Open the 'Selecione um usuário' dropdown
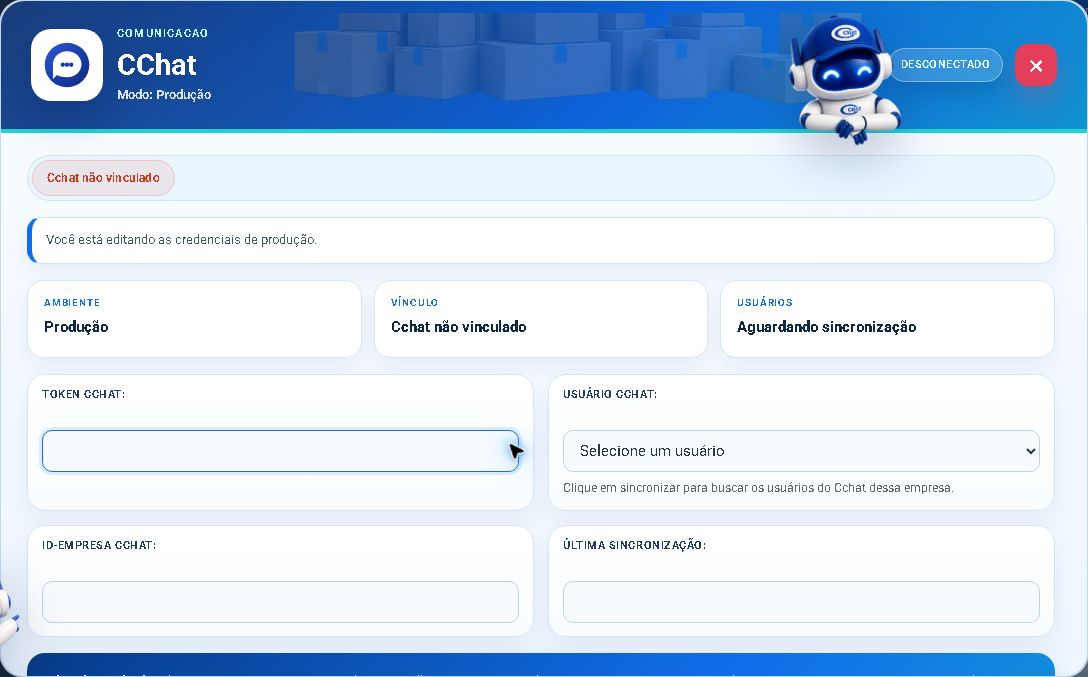 pyautogui.click(x=801, y=451)
